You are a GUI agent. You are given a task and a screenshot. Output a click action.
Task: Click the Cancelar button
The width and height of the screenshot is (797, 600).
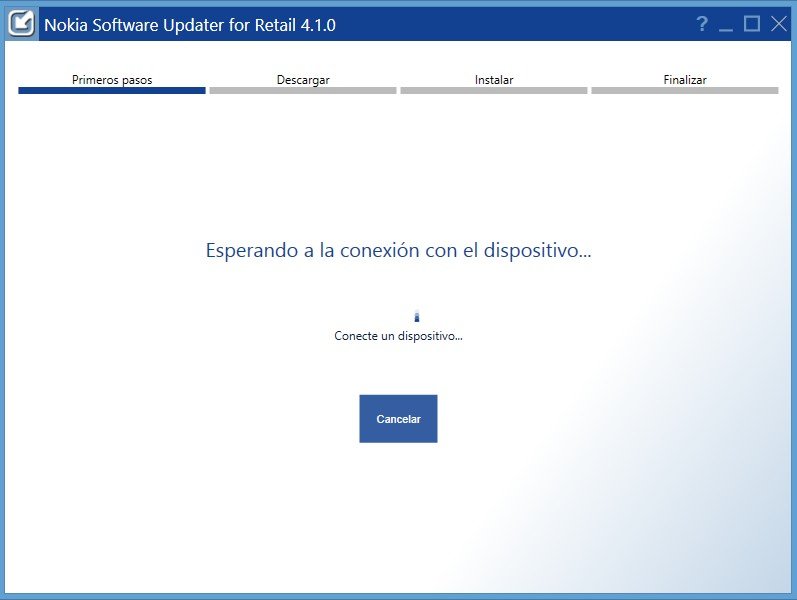398,418
